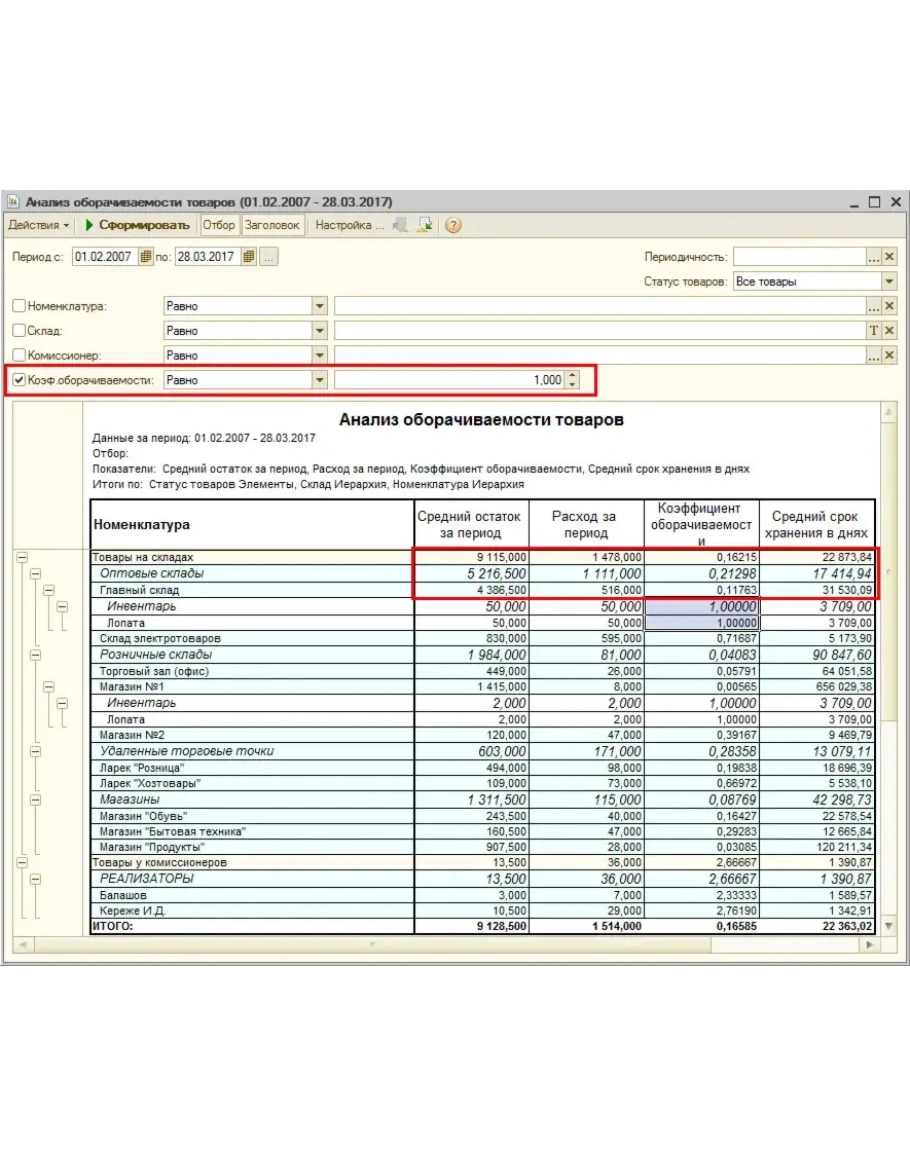Click the help question mark icon

[453, 225]
